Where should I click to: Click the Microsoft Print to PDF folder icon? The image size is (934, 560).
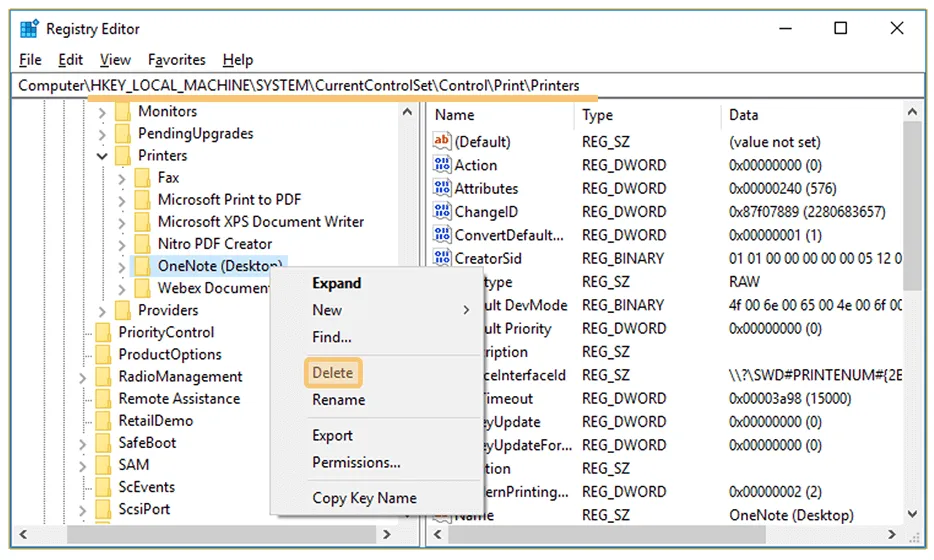coord(142,200)
